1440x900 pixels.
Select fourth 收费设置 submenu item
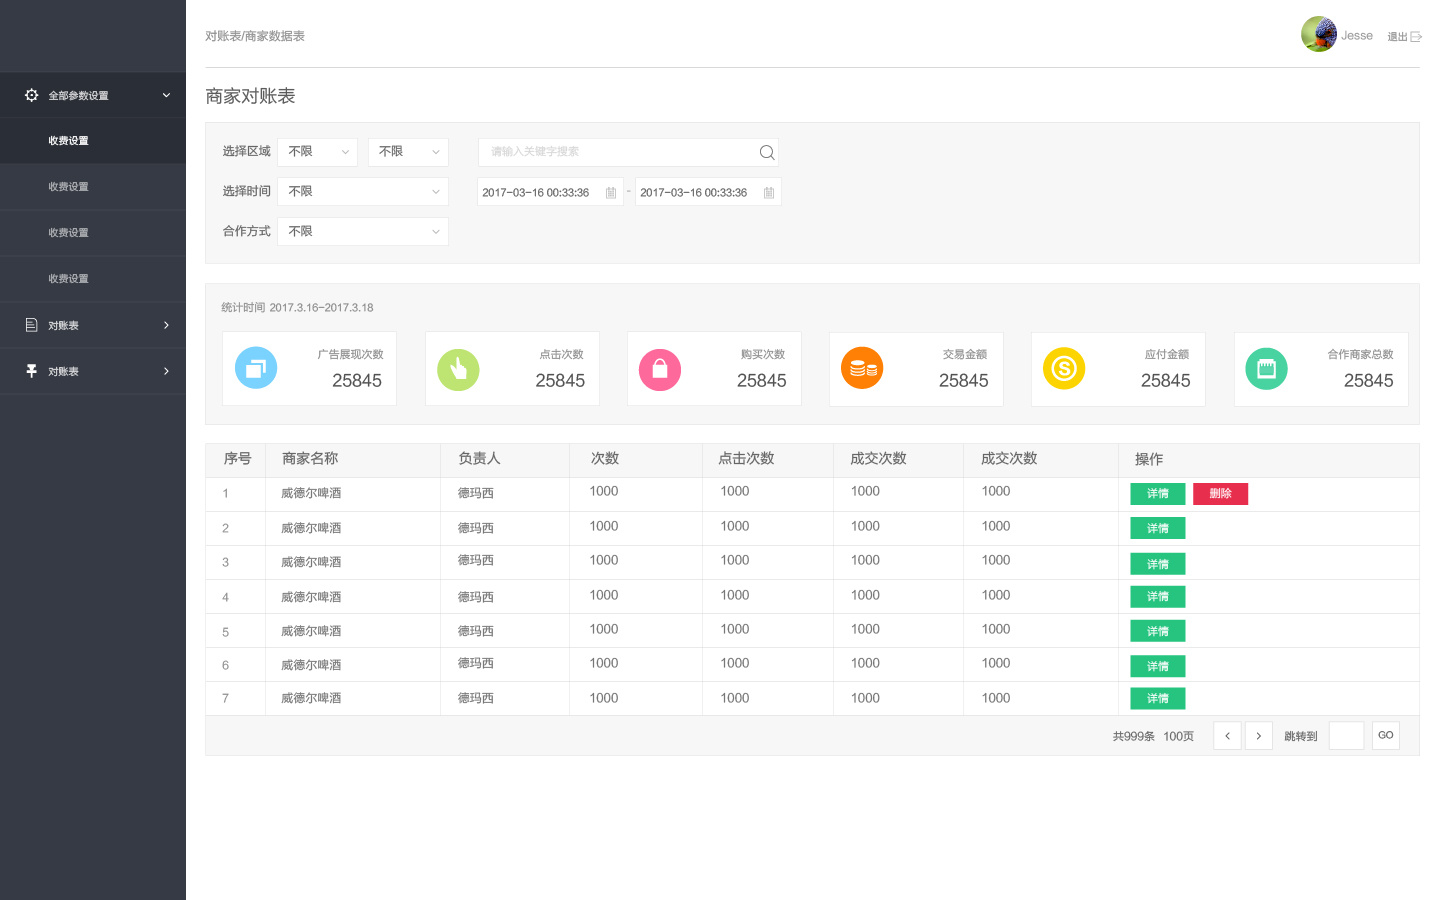click(93, 279)
